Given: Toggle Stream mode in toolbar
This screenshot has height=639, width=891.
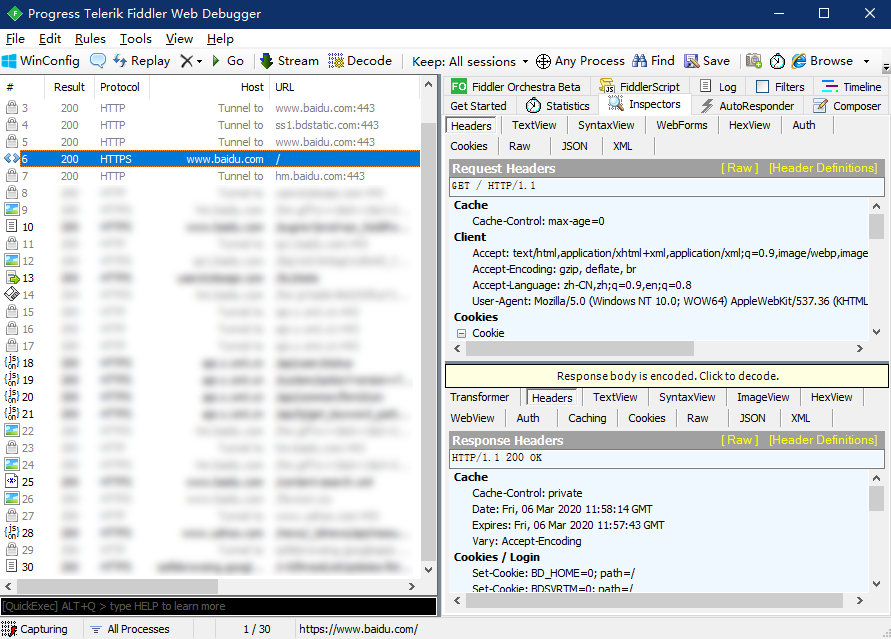Looking at the screenshot, I should [289, 61].
